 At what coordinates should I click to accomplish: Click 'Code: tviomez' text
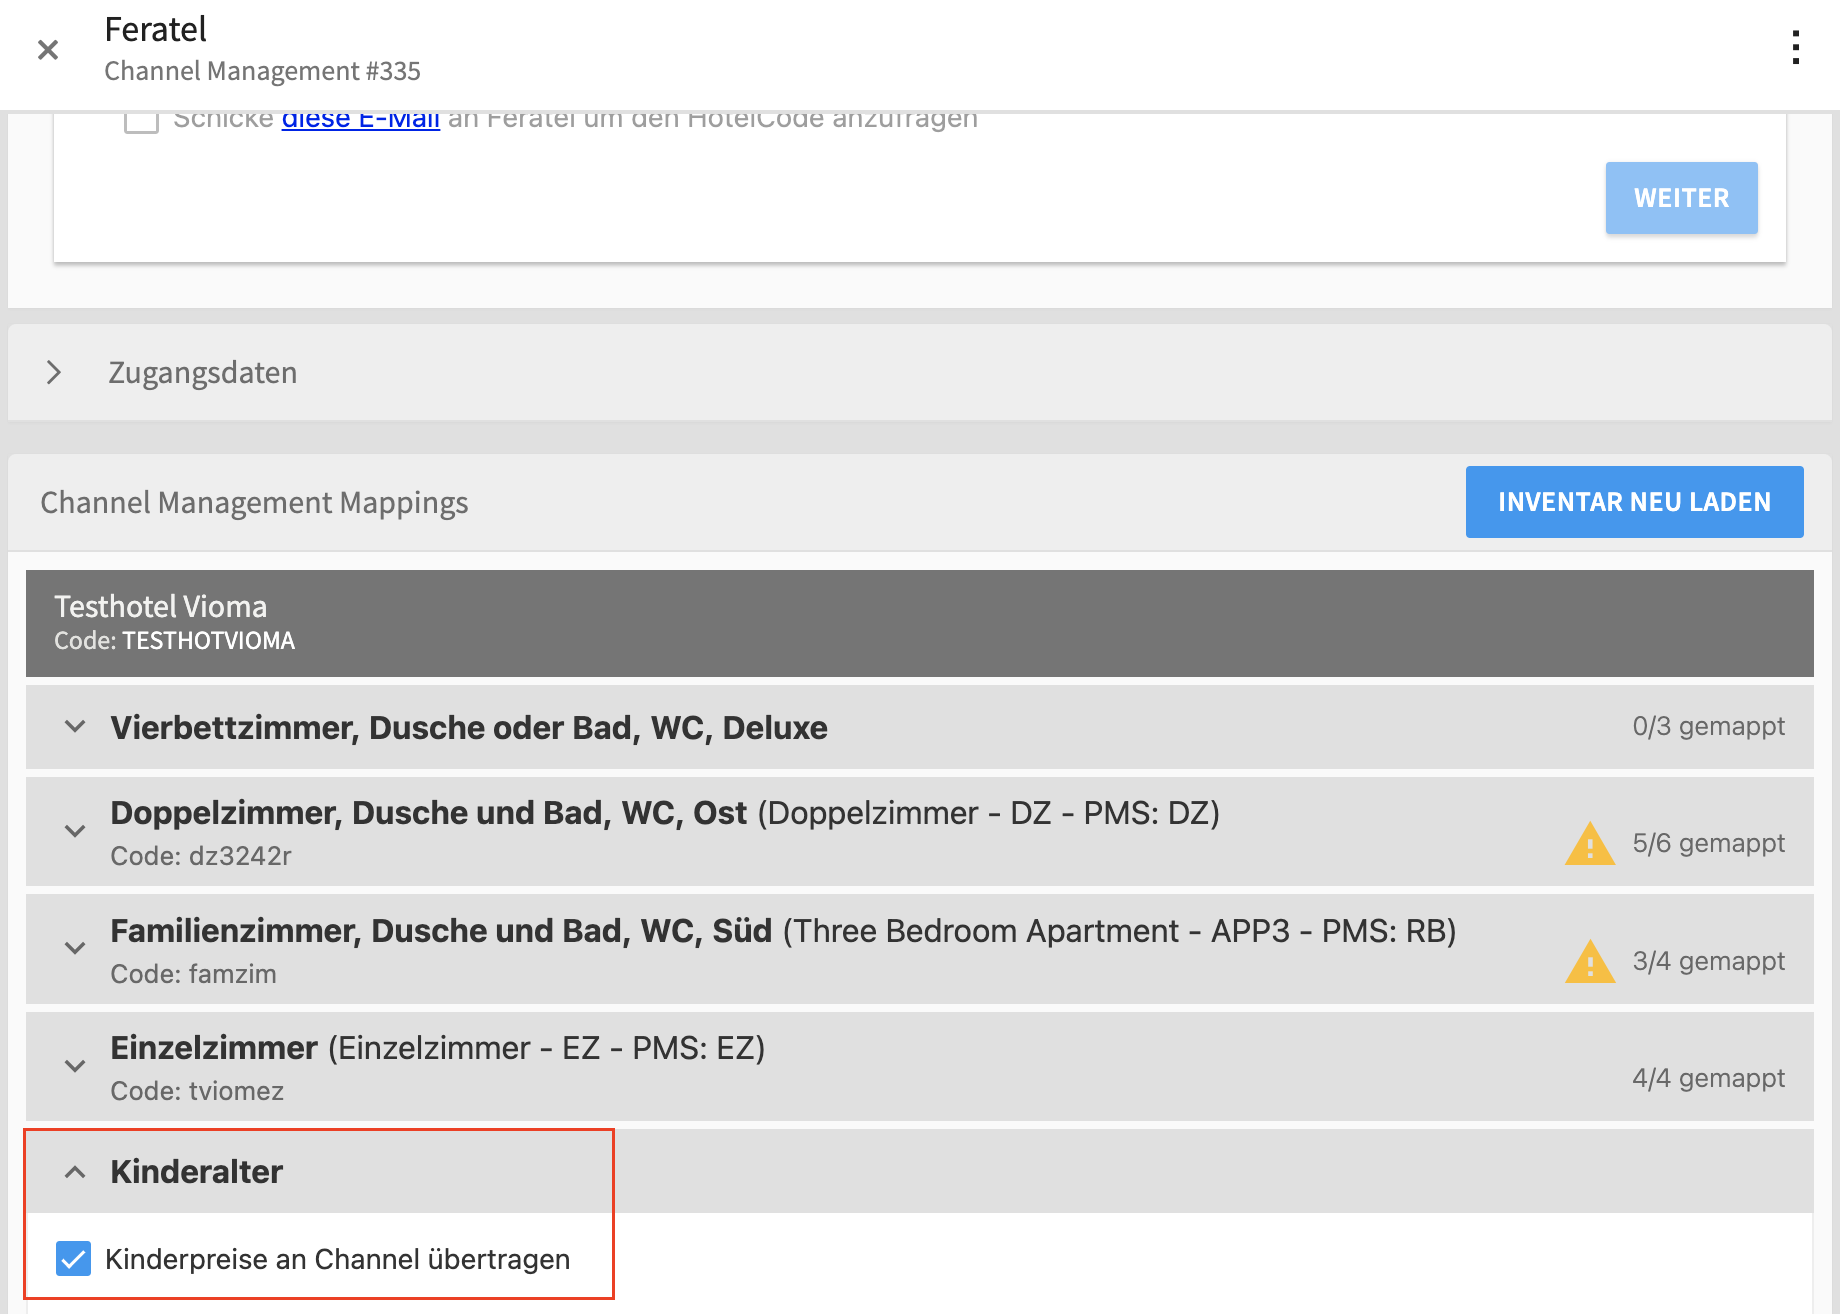(197, 1091)
